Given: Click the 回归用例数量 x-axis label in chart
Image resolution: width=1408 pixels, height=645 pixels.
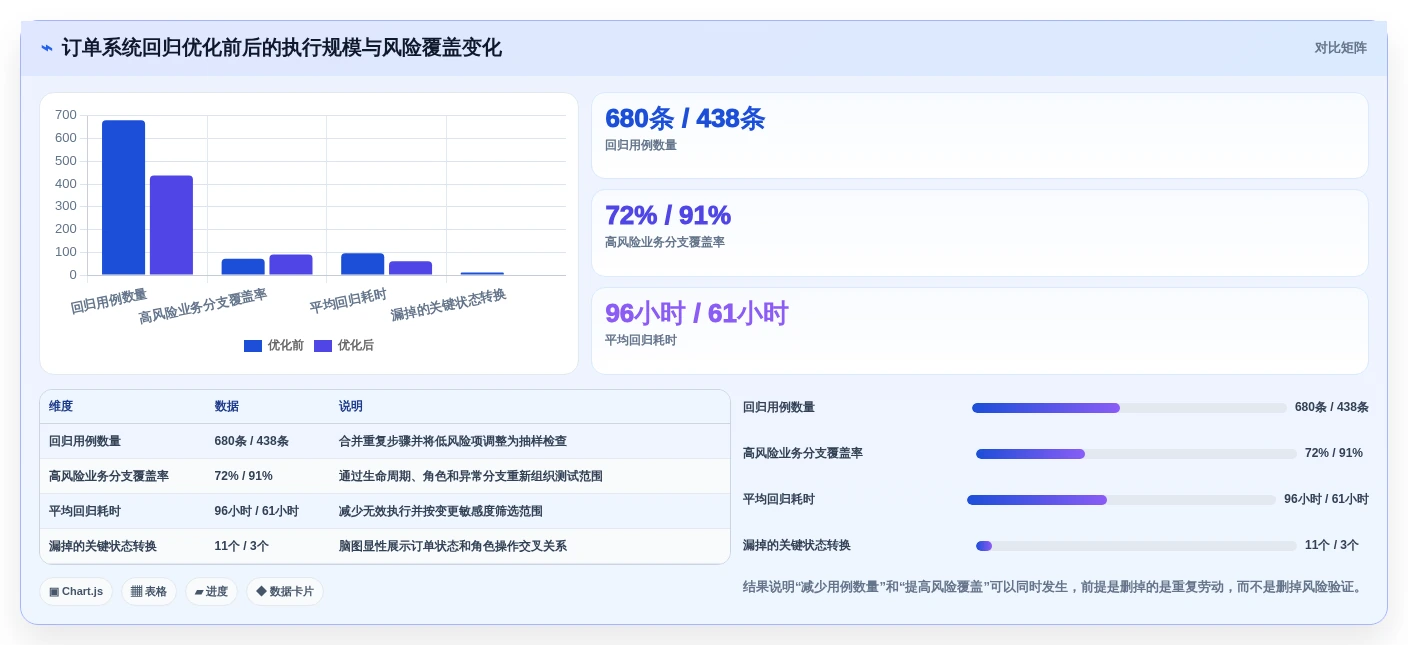Looking at the screenshot, I should (x=109, y=301).
